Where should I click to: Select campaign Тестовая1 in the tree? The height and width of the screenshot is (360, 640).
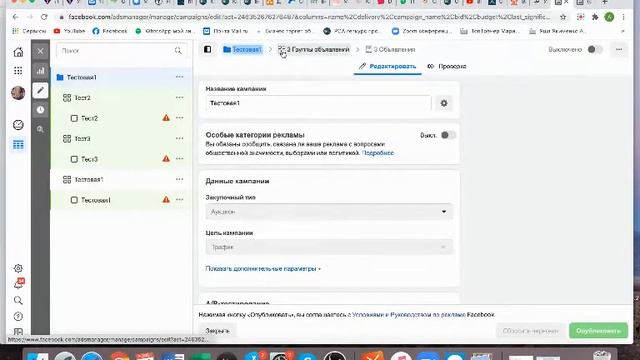[x=82, y=77]
